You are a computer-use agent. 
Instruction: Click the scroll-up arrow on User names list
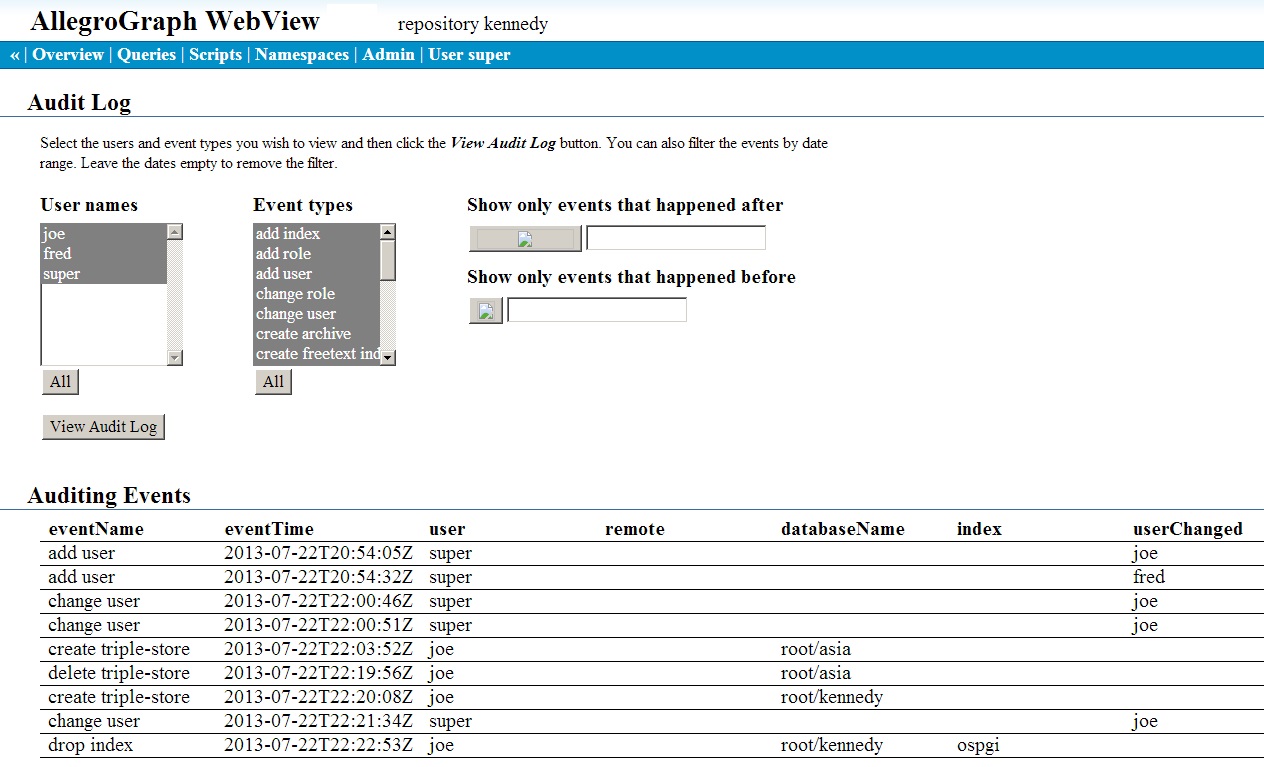pos(174,230)
